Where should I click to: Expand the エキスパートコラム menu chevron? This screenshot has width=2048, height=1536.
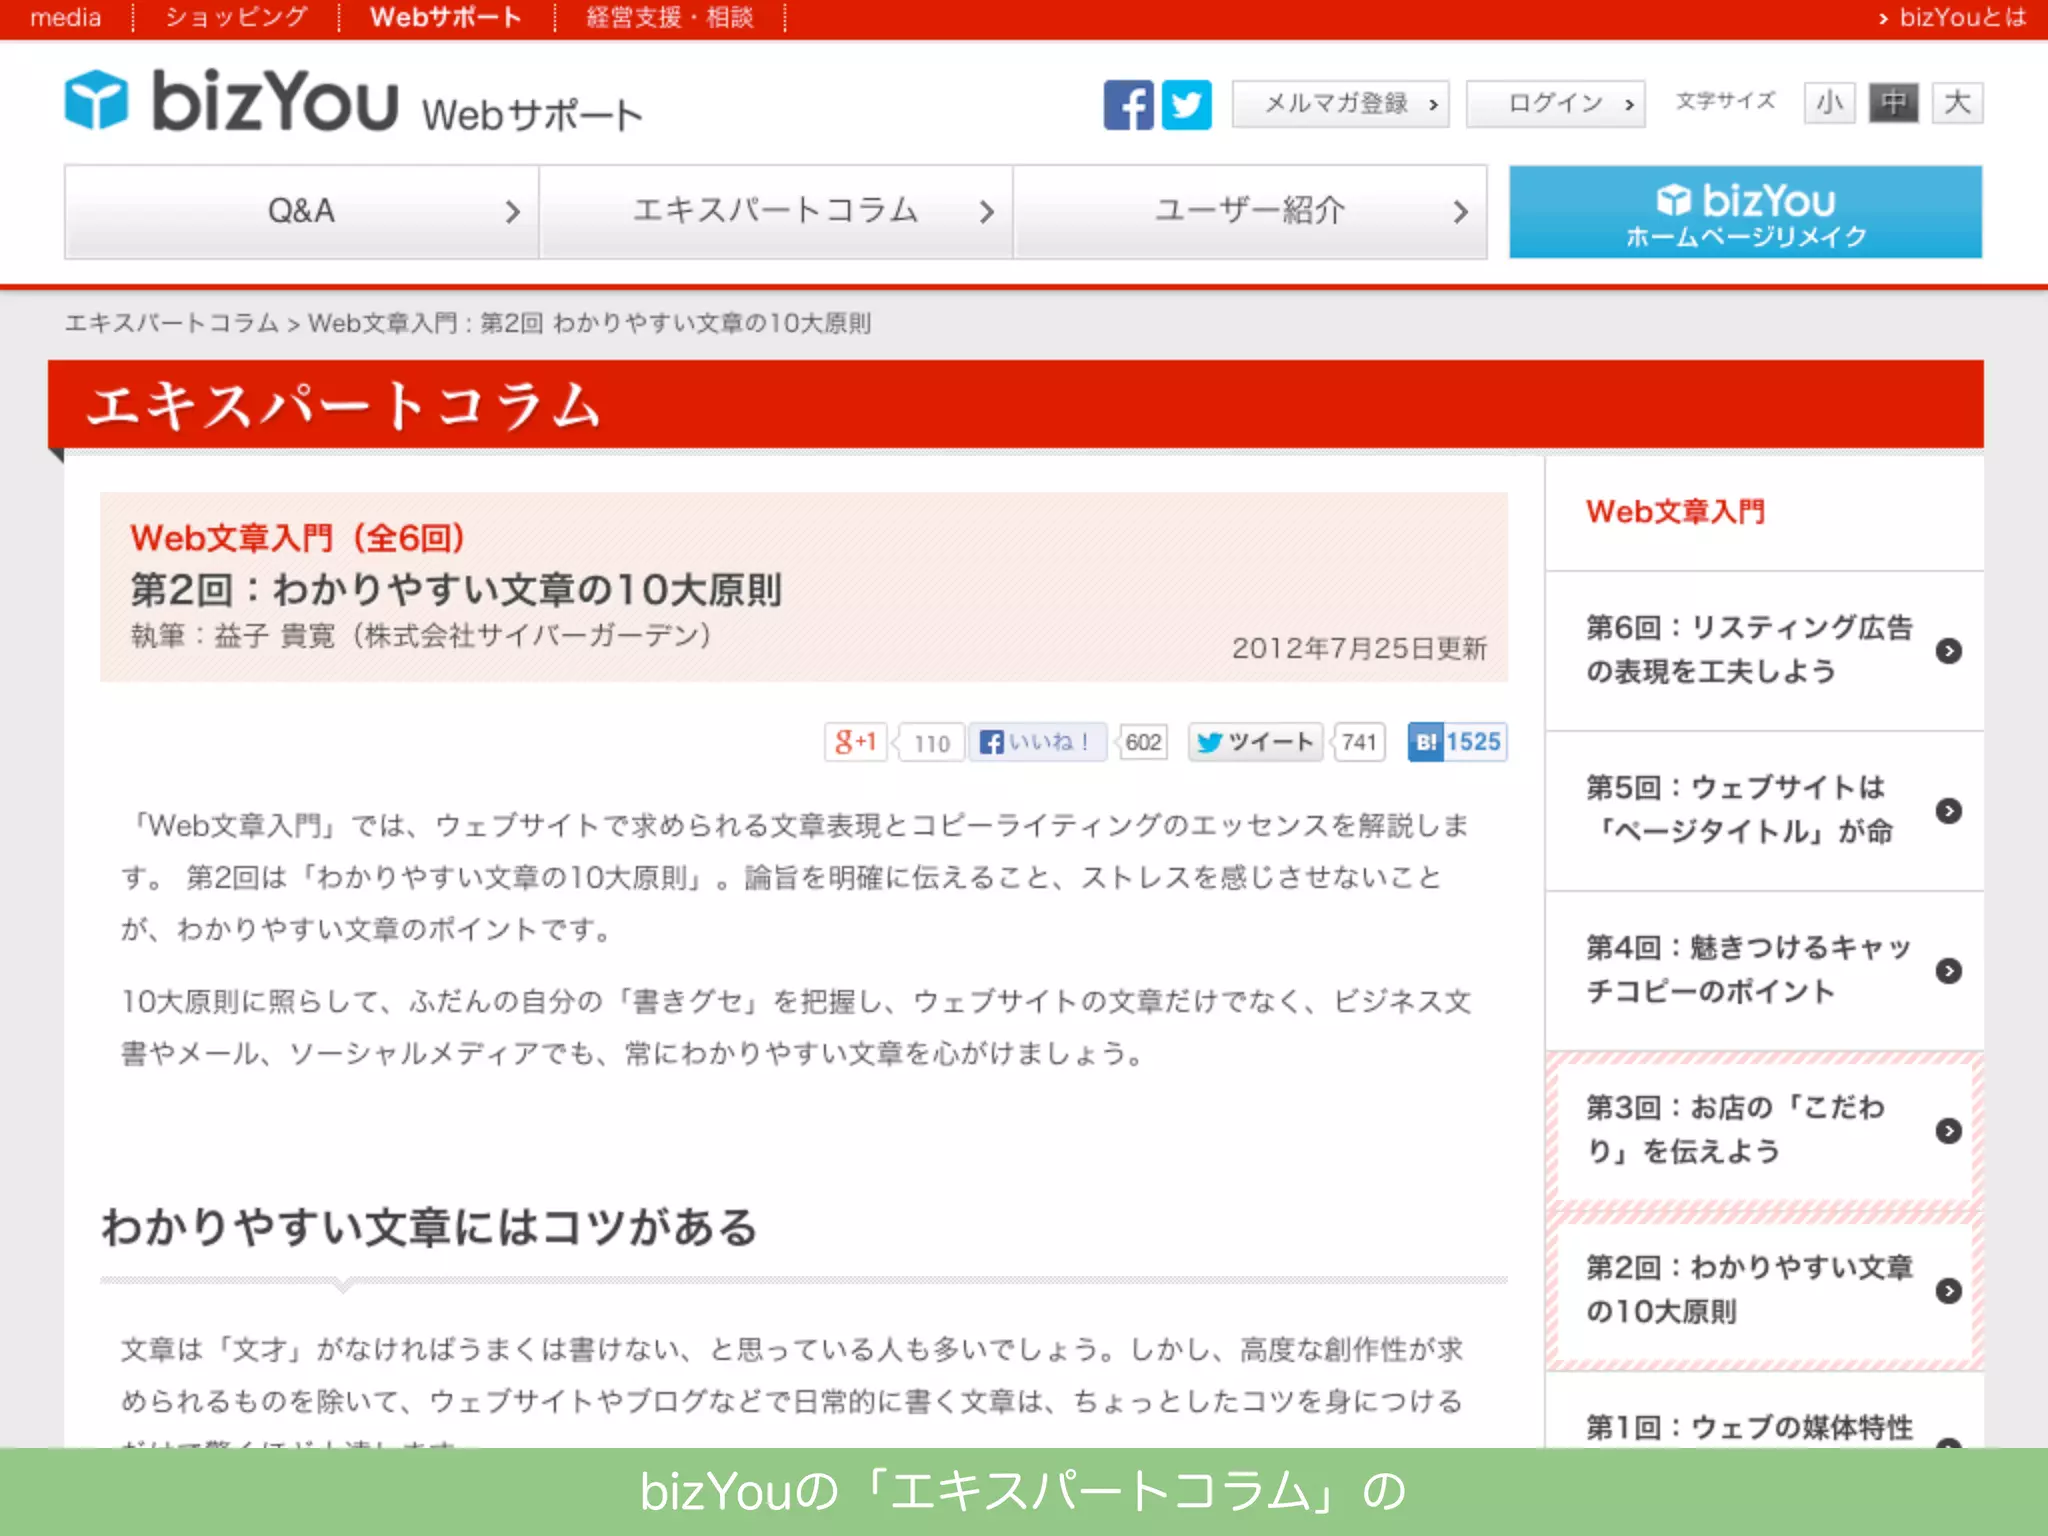[x=987, y=212]
